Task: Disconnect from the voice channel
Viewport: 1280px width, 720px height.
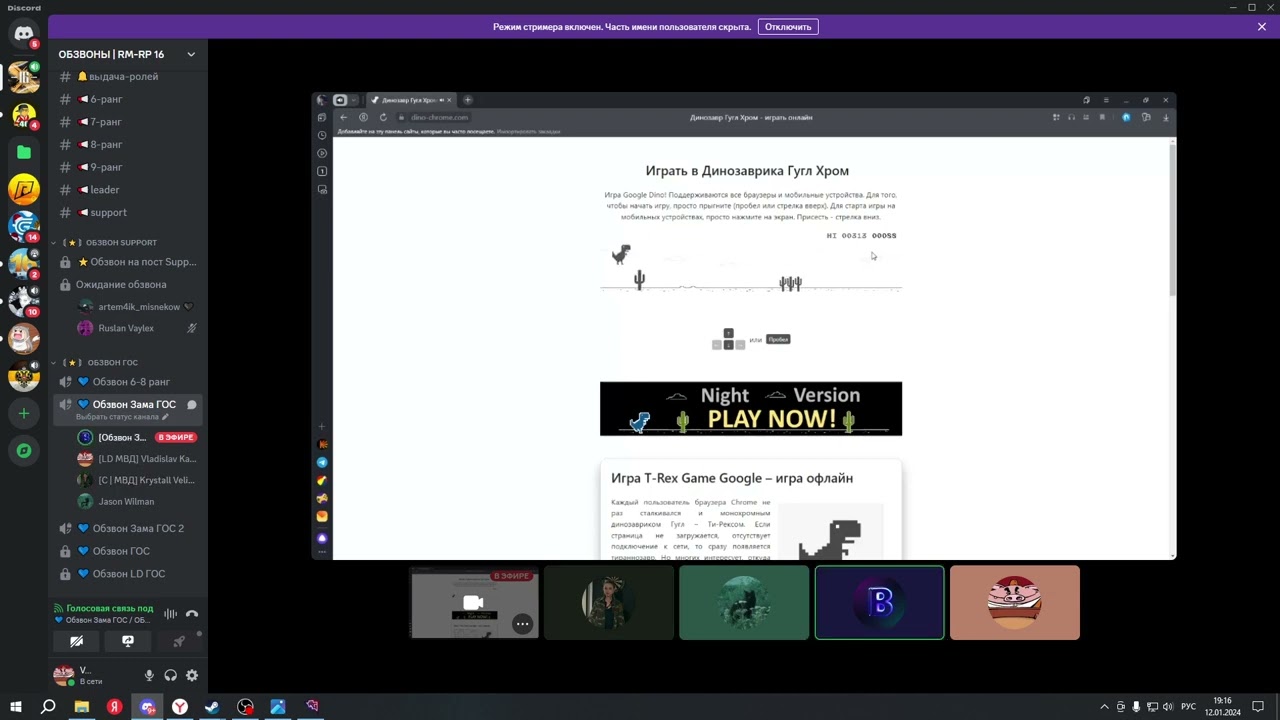Action: tap(192, 614)
